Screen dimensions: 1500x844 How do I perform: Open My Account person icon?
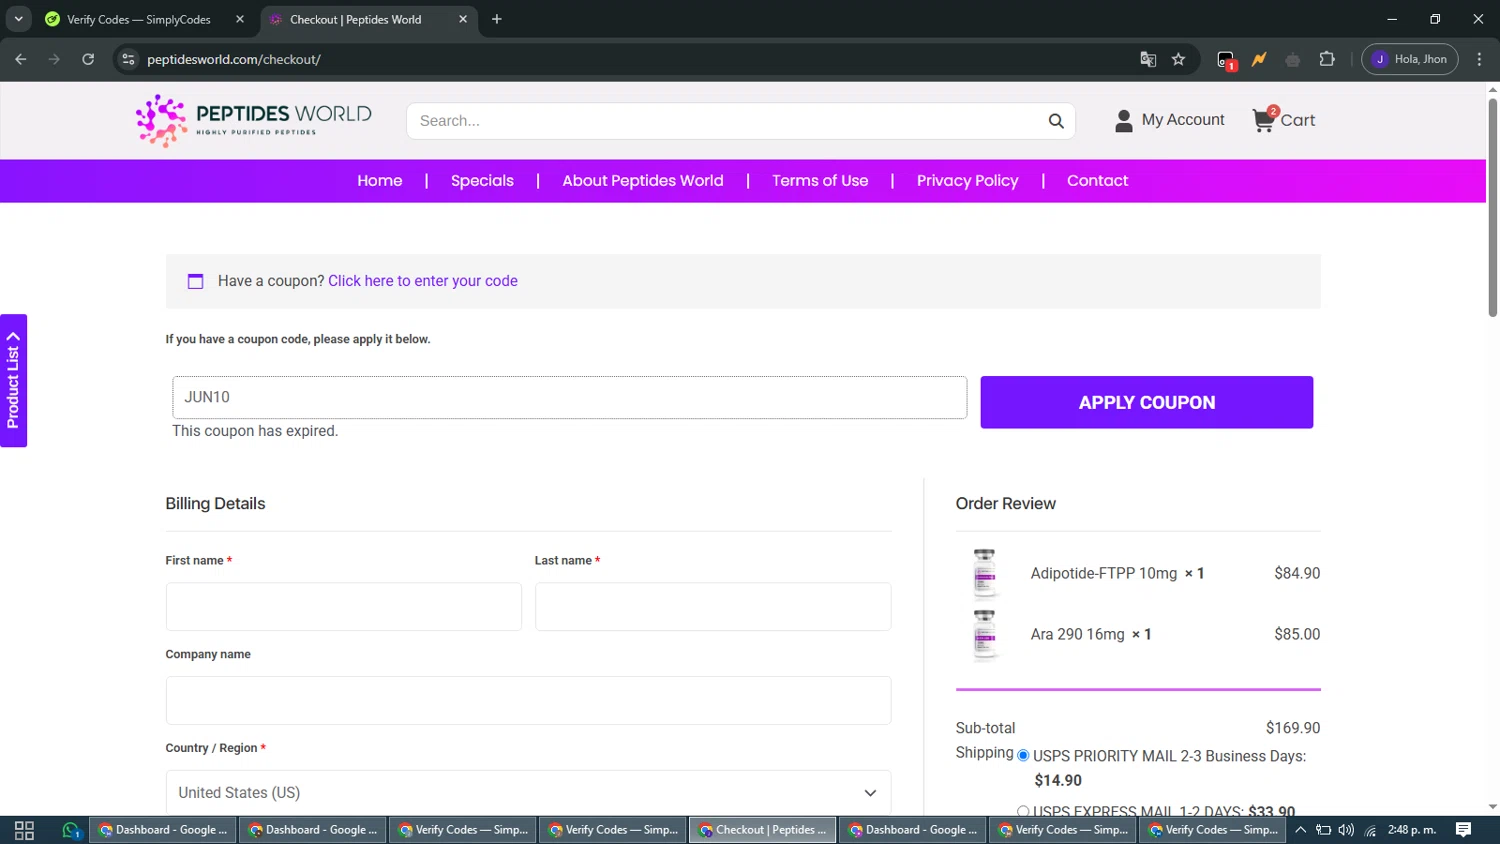[1124, 121]
